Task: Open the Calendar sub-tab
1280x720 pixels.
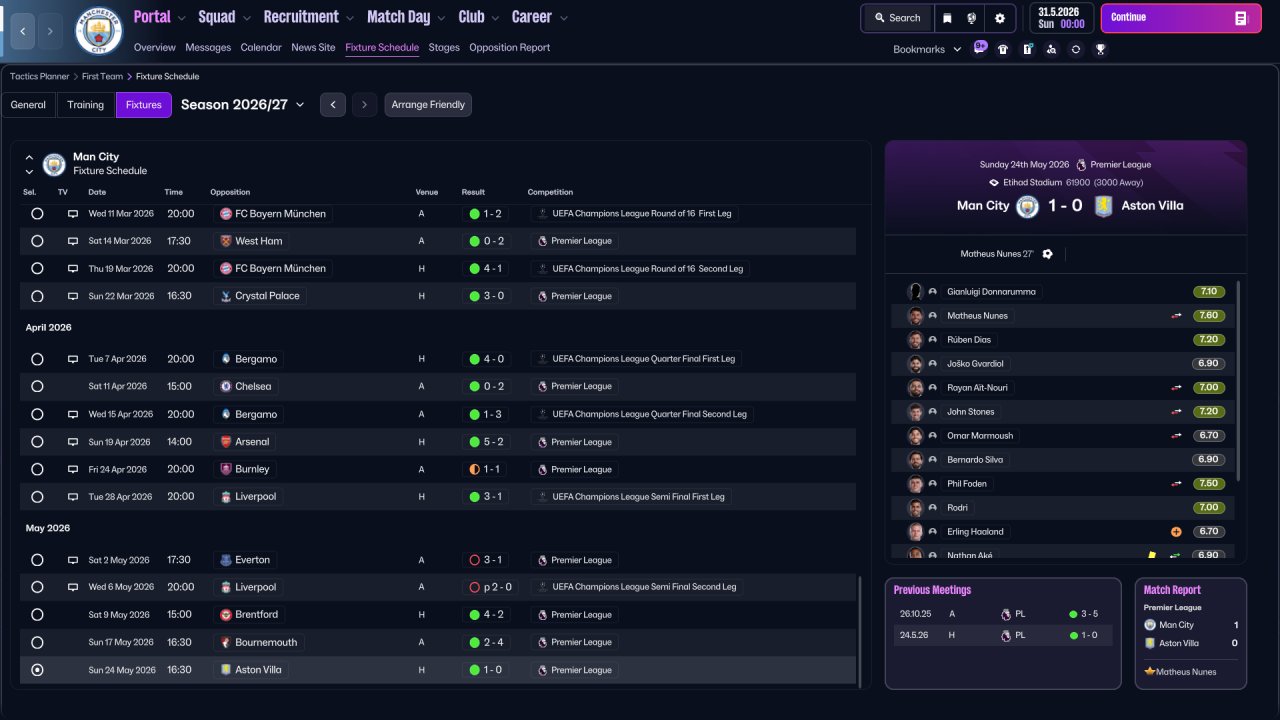Action: pyautogui.click(x=261, y=47)
